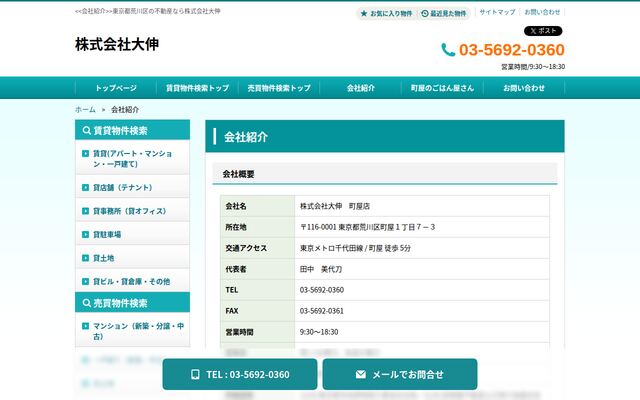Screen dimensions: 640x400
Task: Click arrow icon next to 貸店舗（テナント）
Action: (85, 187)
